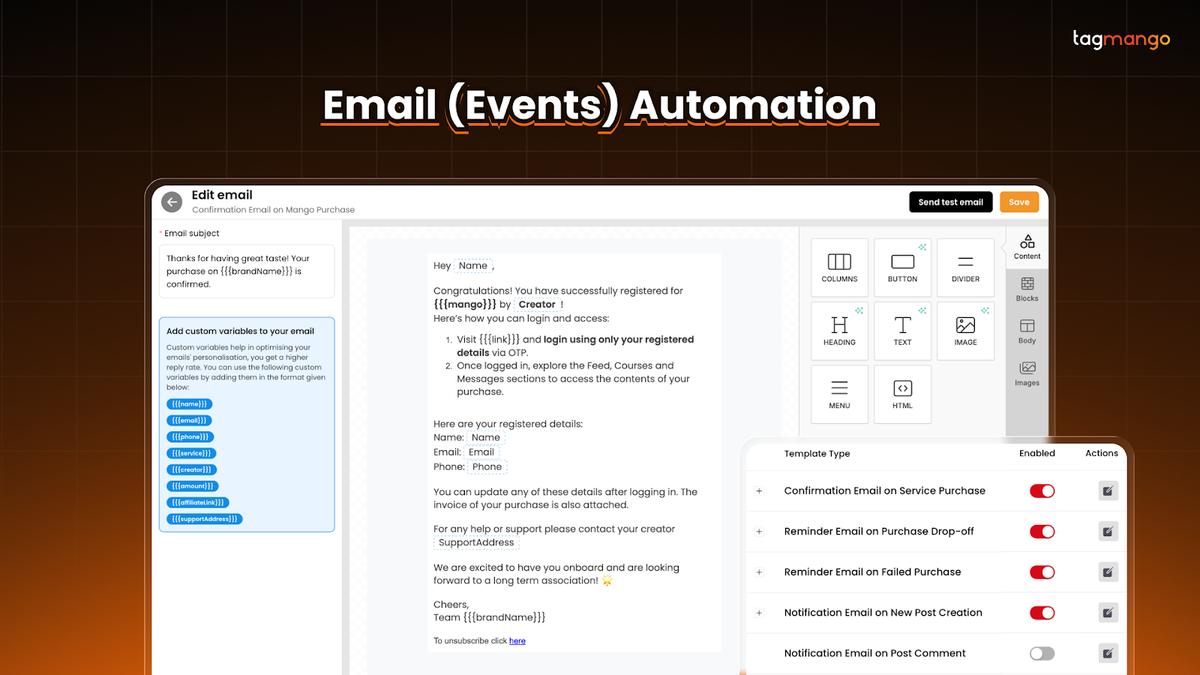The image size is (1200, 675).
Task: Expand the Reminder Email on Purchase Drop-off row
Action: [757, 532]
